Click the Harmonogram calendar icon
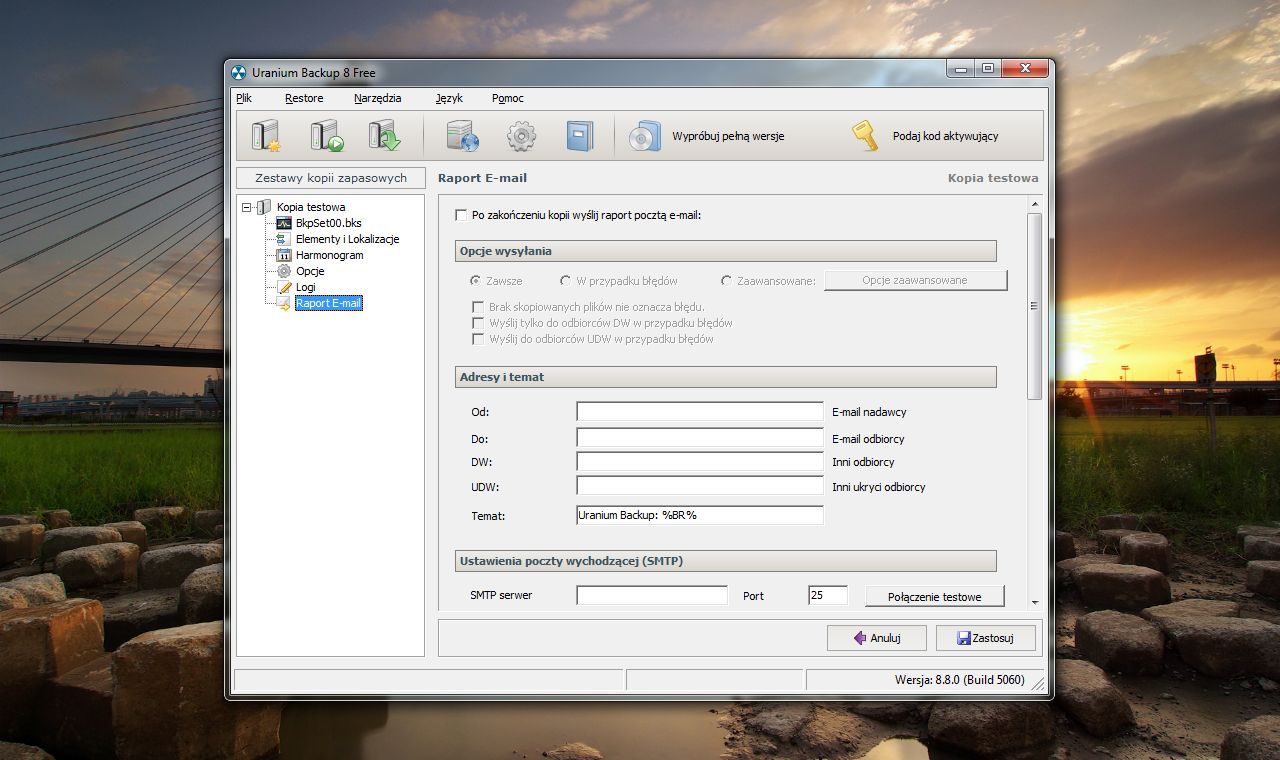1280x760 pixels. point(284,255)
